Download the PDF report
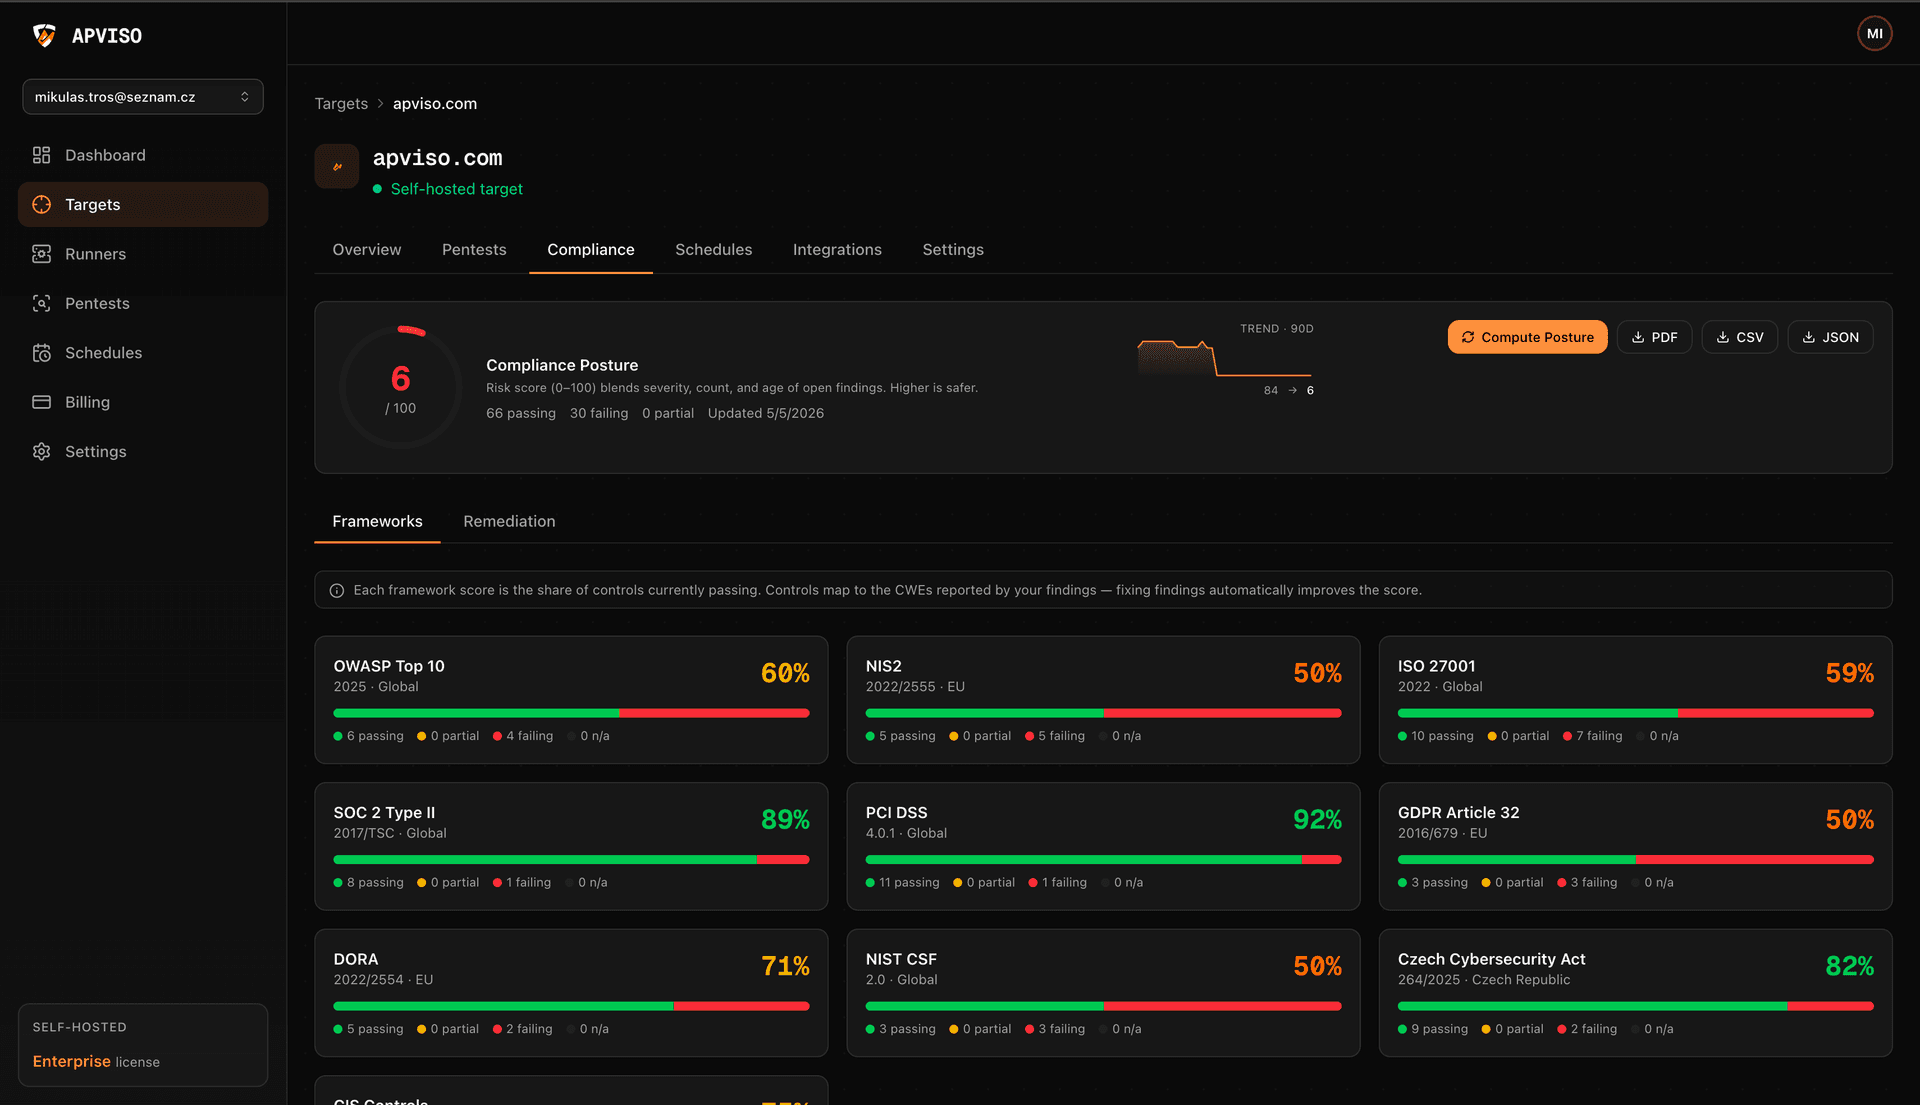Viewport: 1920px width, 1105px height. click(x=1654, y=337)
